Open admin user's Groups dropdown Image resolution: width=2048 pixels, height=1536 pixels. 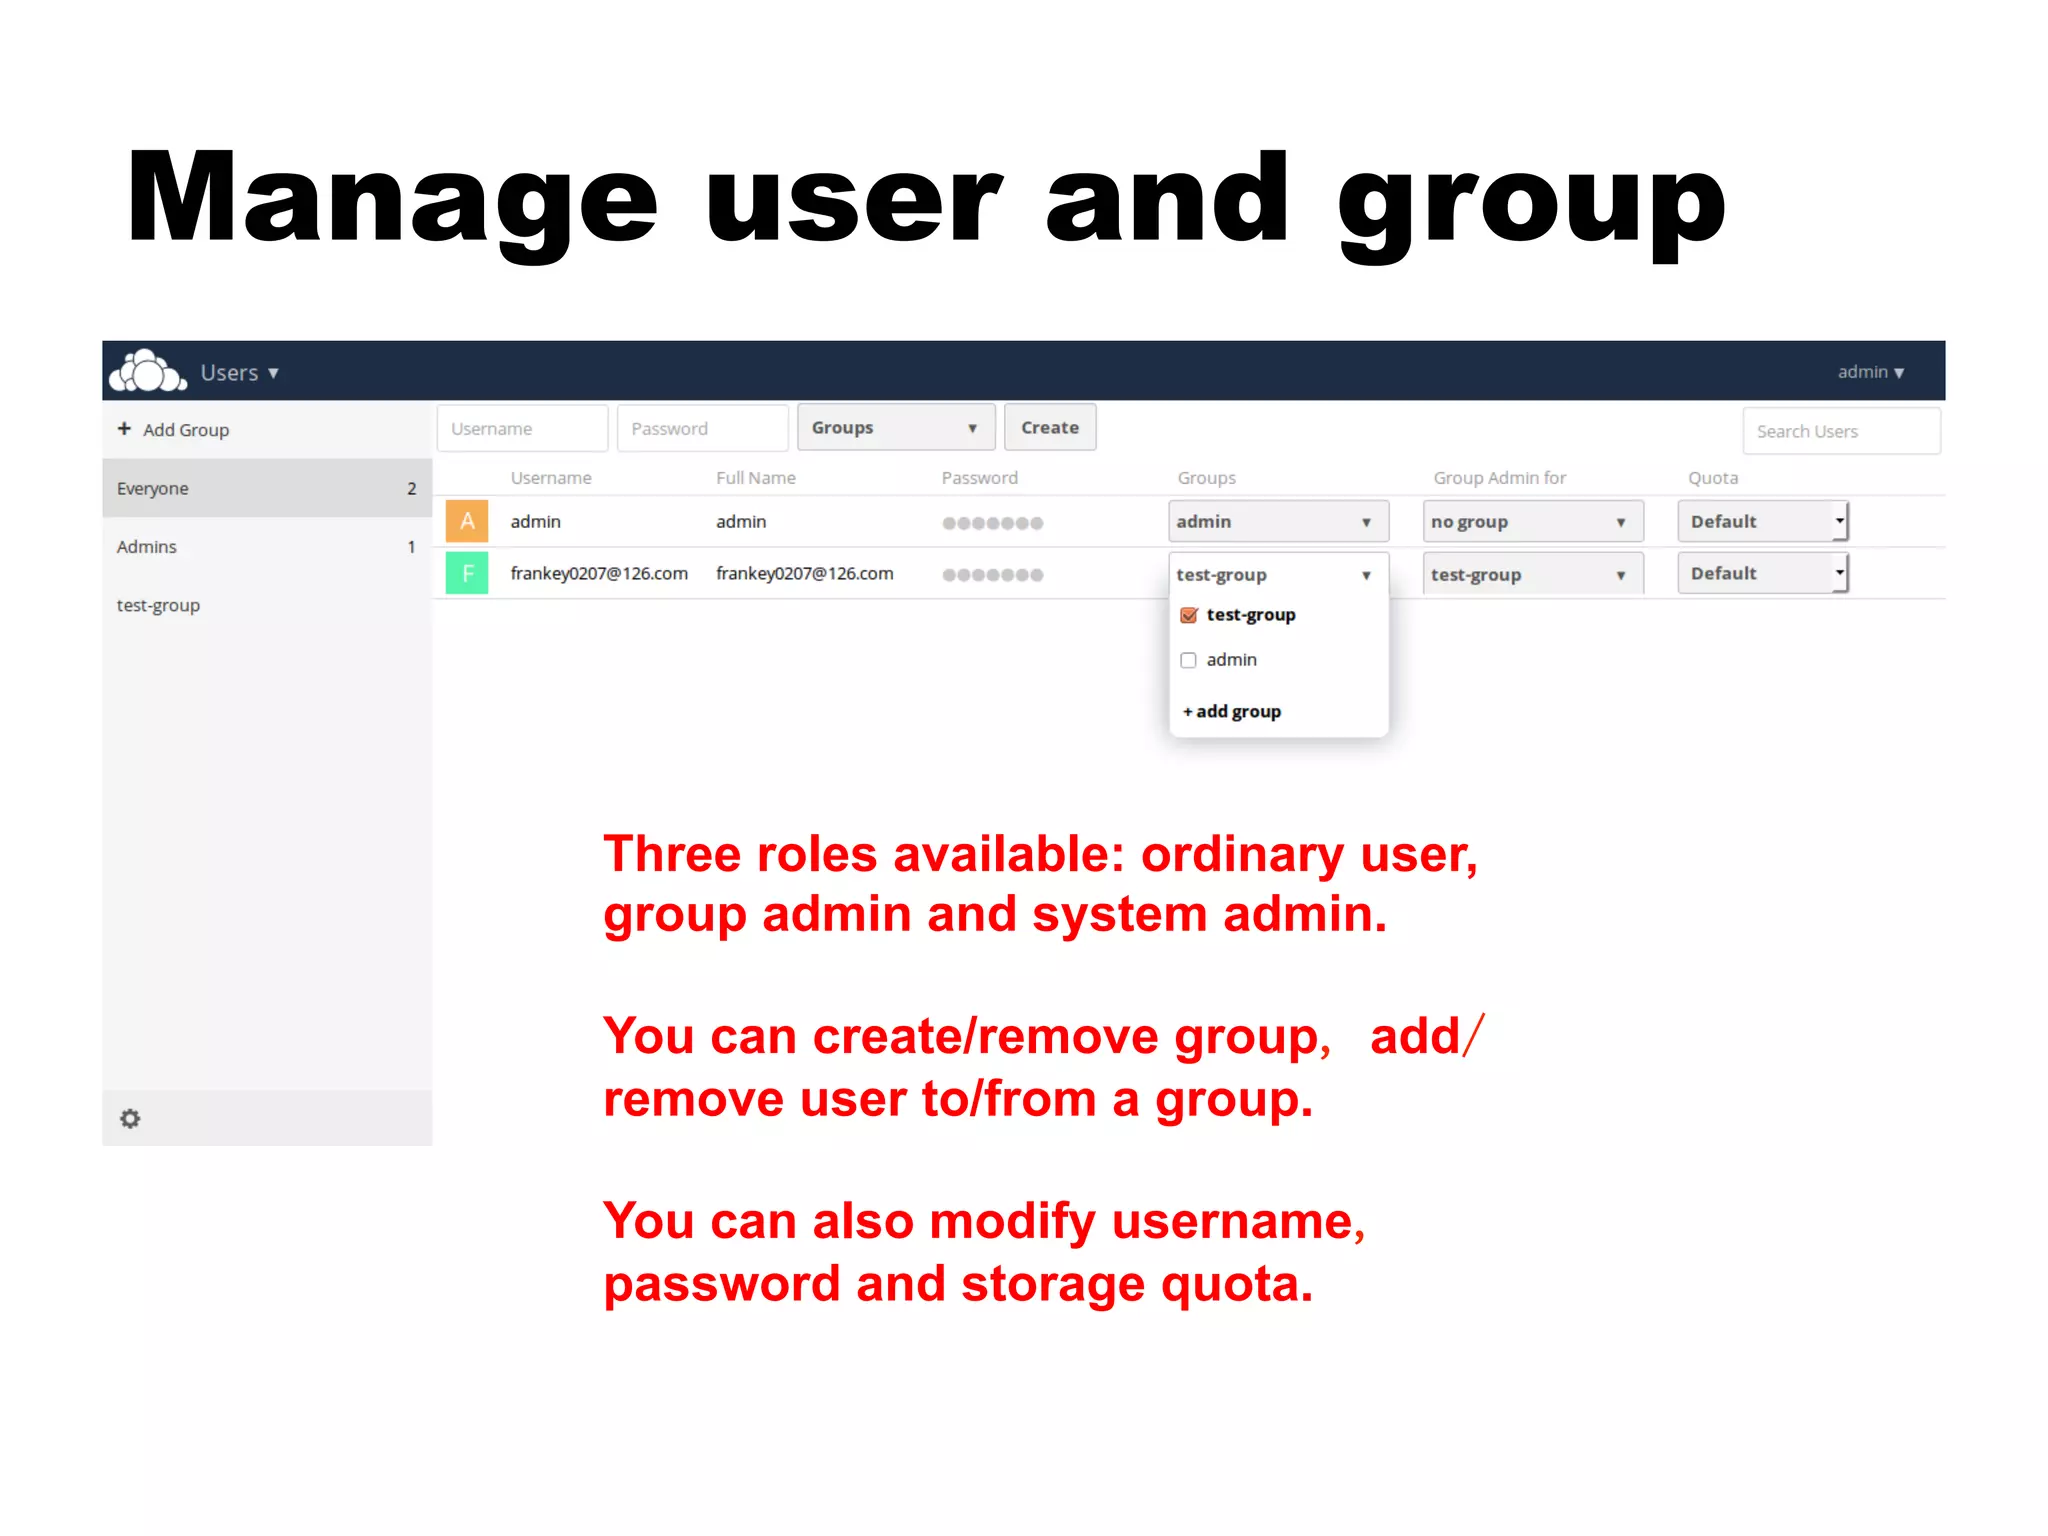tap(1277, 522)
